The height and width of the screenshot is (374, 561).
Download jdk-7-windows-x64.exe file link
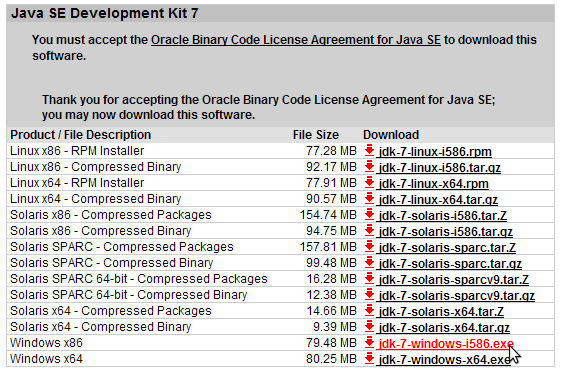pos(444,360)
